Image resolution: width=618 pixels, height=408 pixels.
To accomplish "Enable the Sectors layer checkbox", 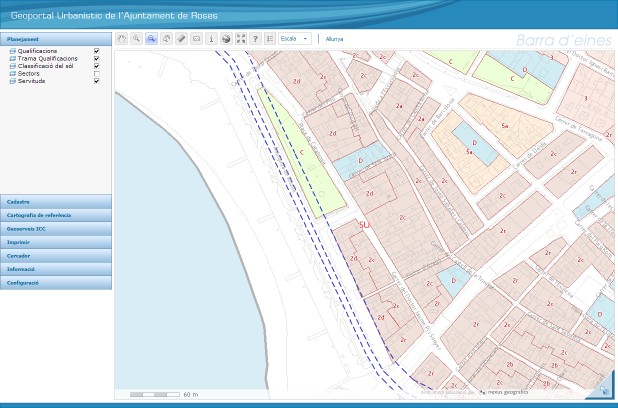I will [x=96, y=74].
